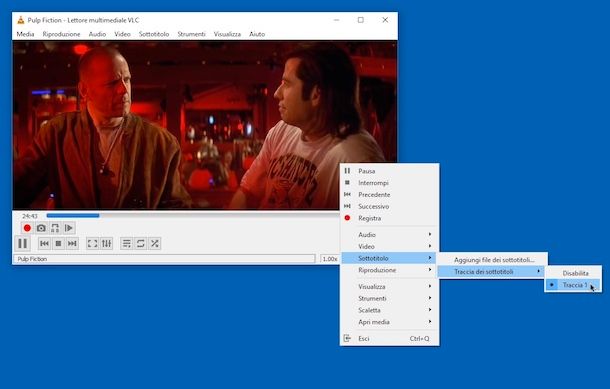The height and width of the screenshot is (389, 610).
Task: Maximize the VLC window
Action: click(361, 20)
